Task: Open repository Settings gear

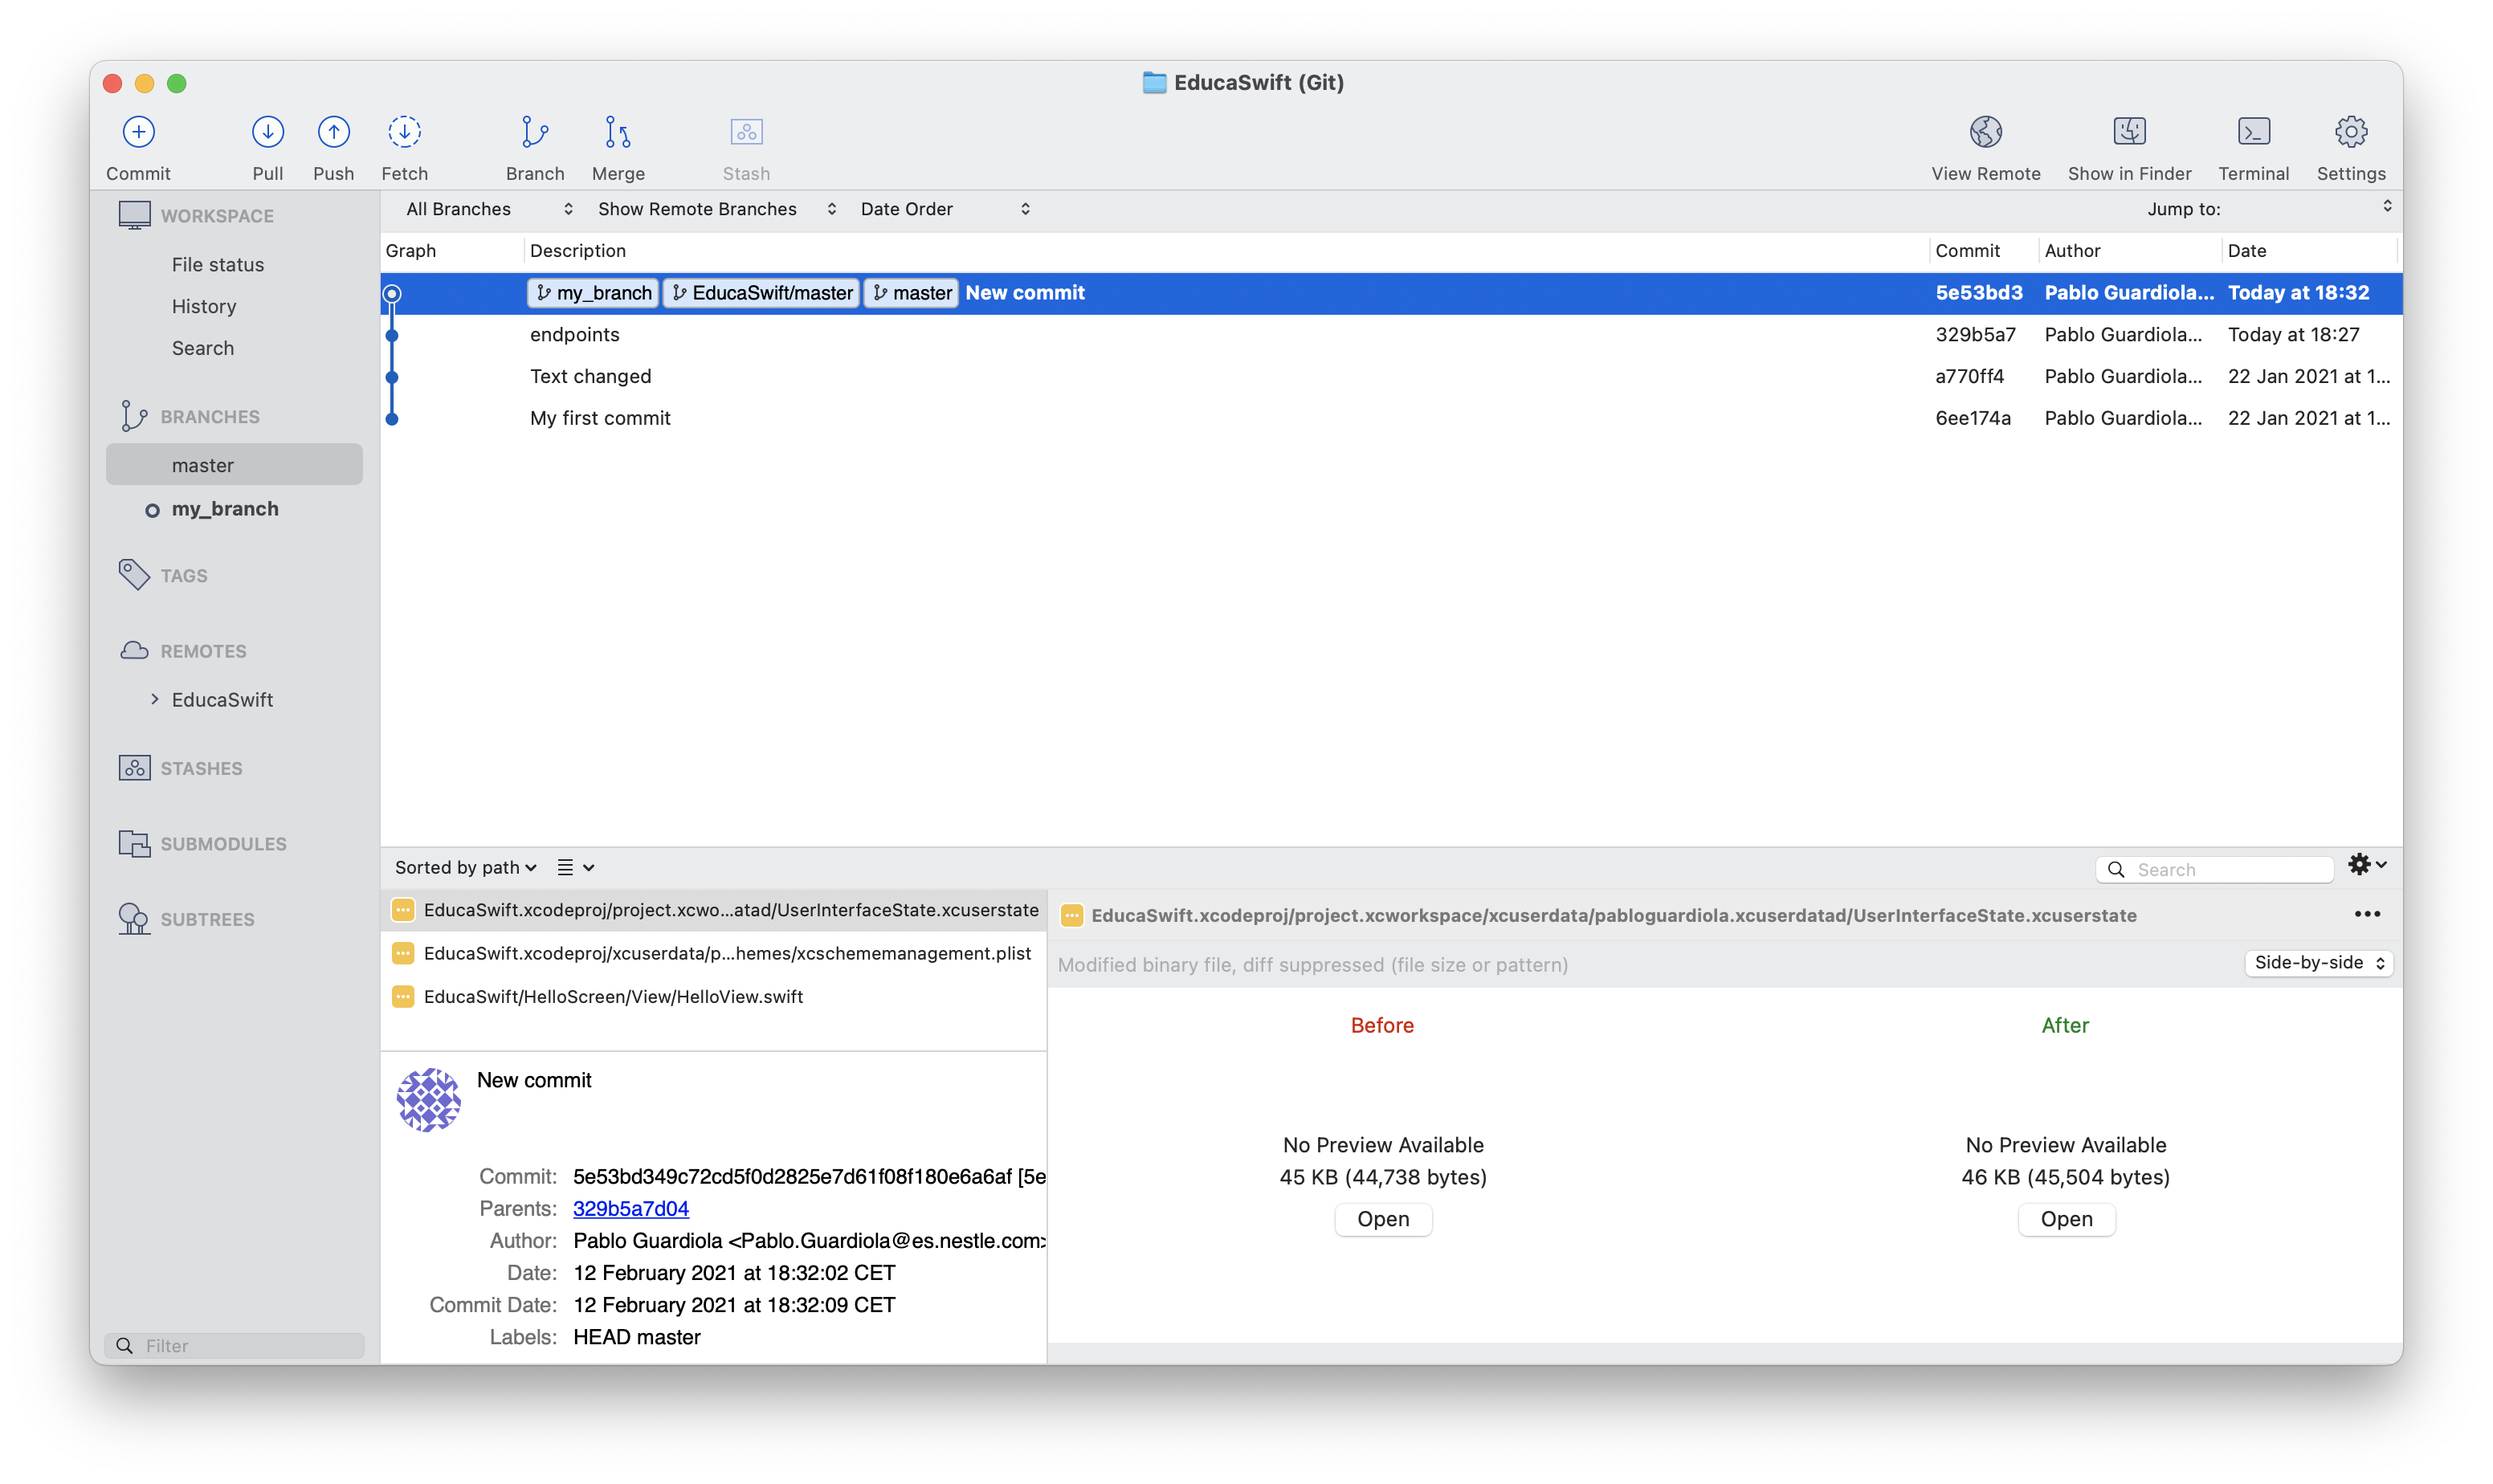Action: pos(2350,132)
